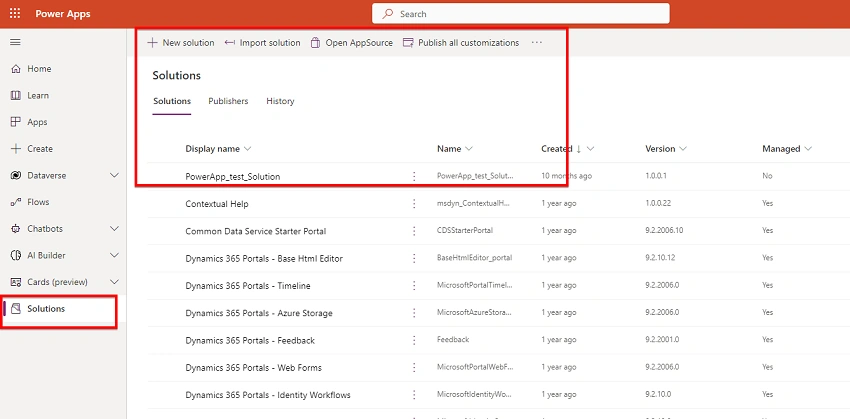Click Open AppSource in command bar
The image size is (850, 419).
(351, 43)
